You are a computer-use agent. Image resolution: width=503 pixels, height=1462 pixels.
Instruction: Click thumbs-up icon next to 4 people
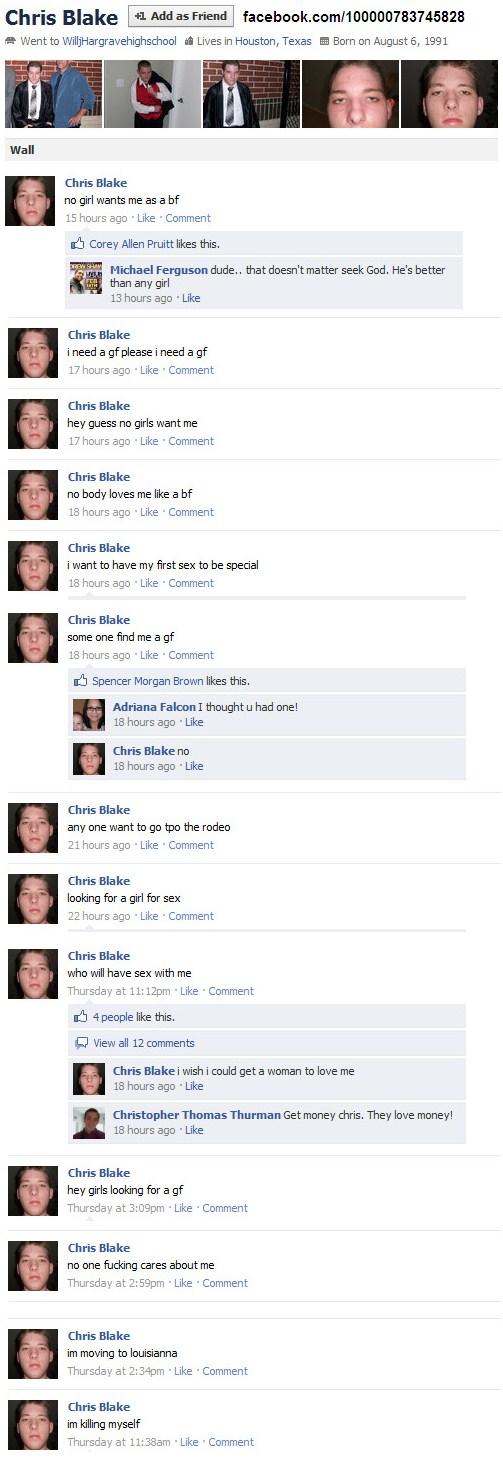point(81,1017)
